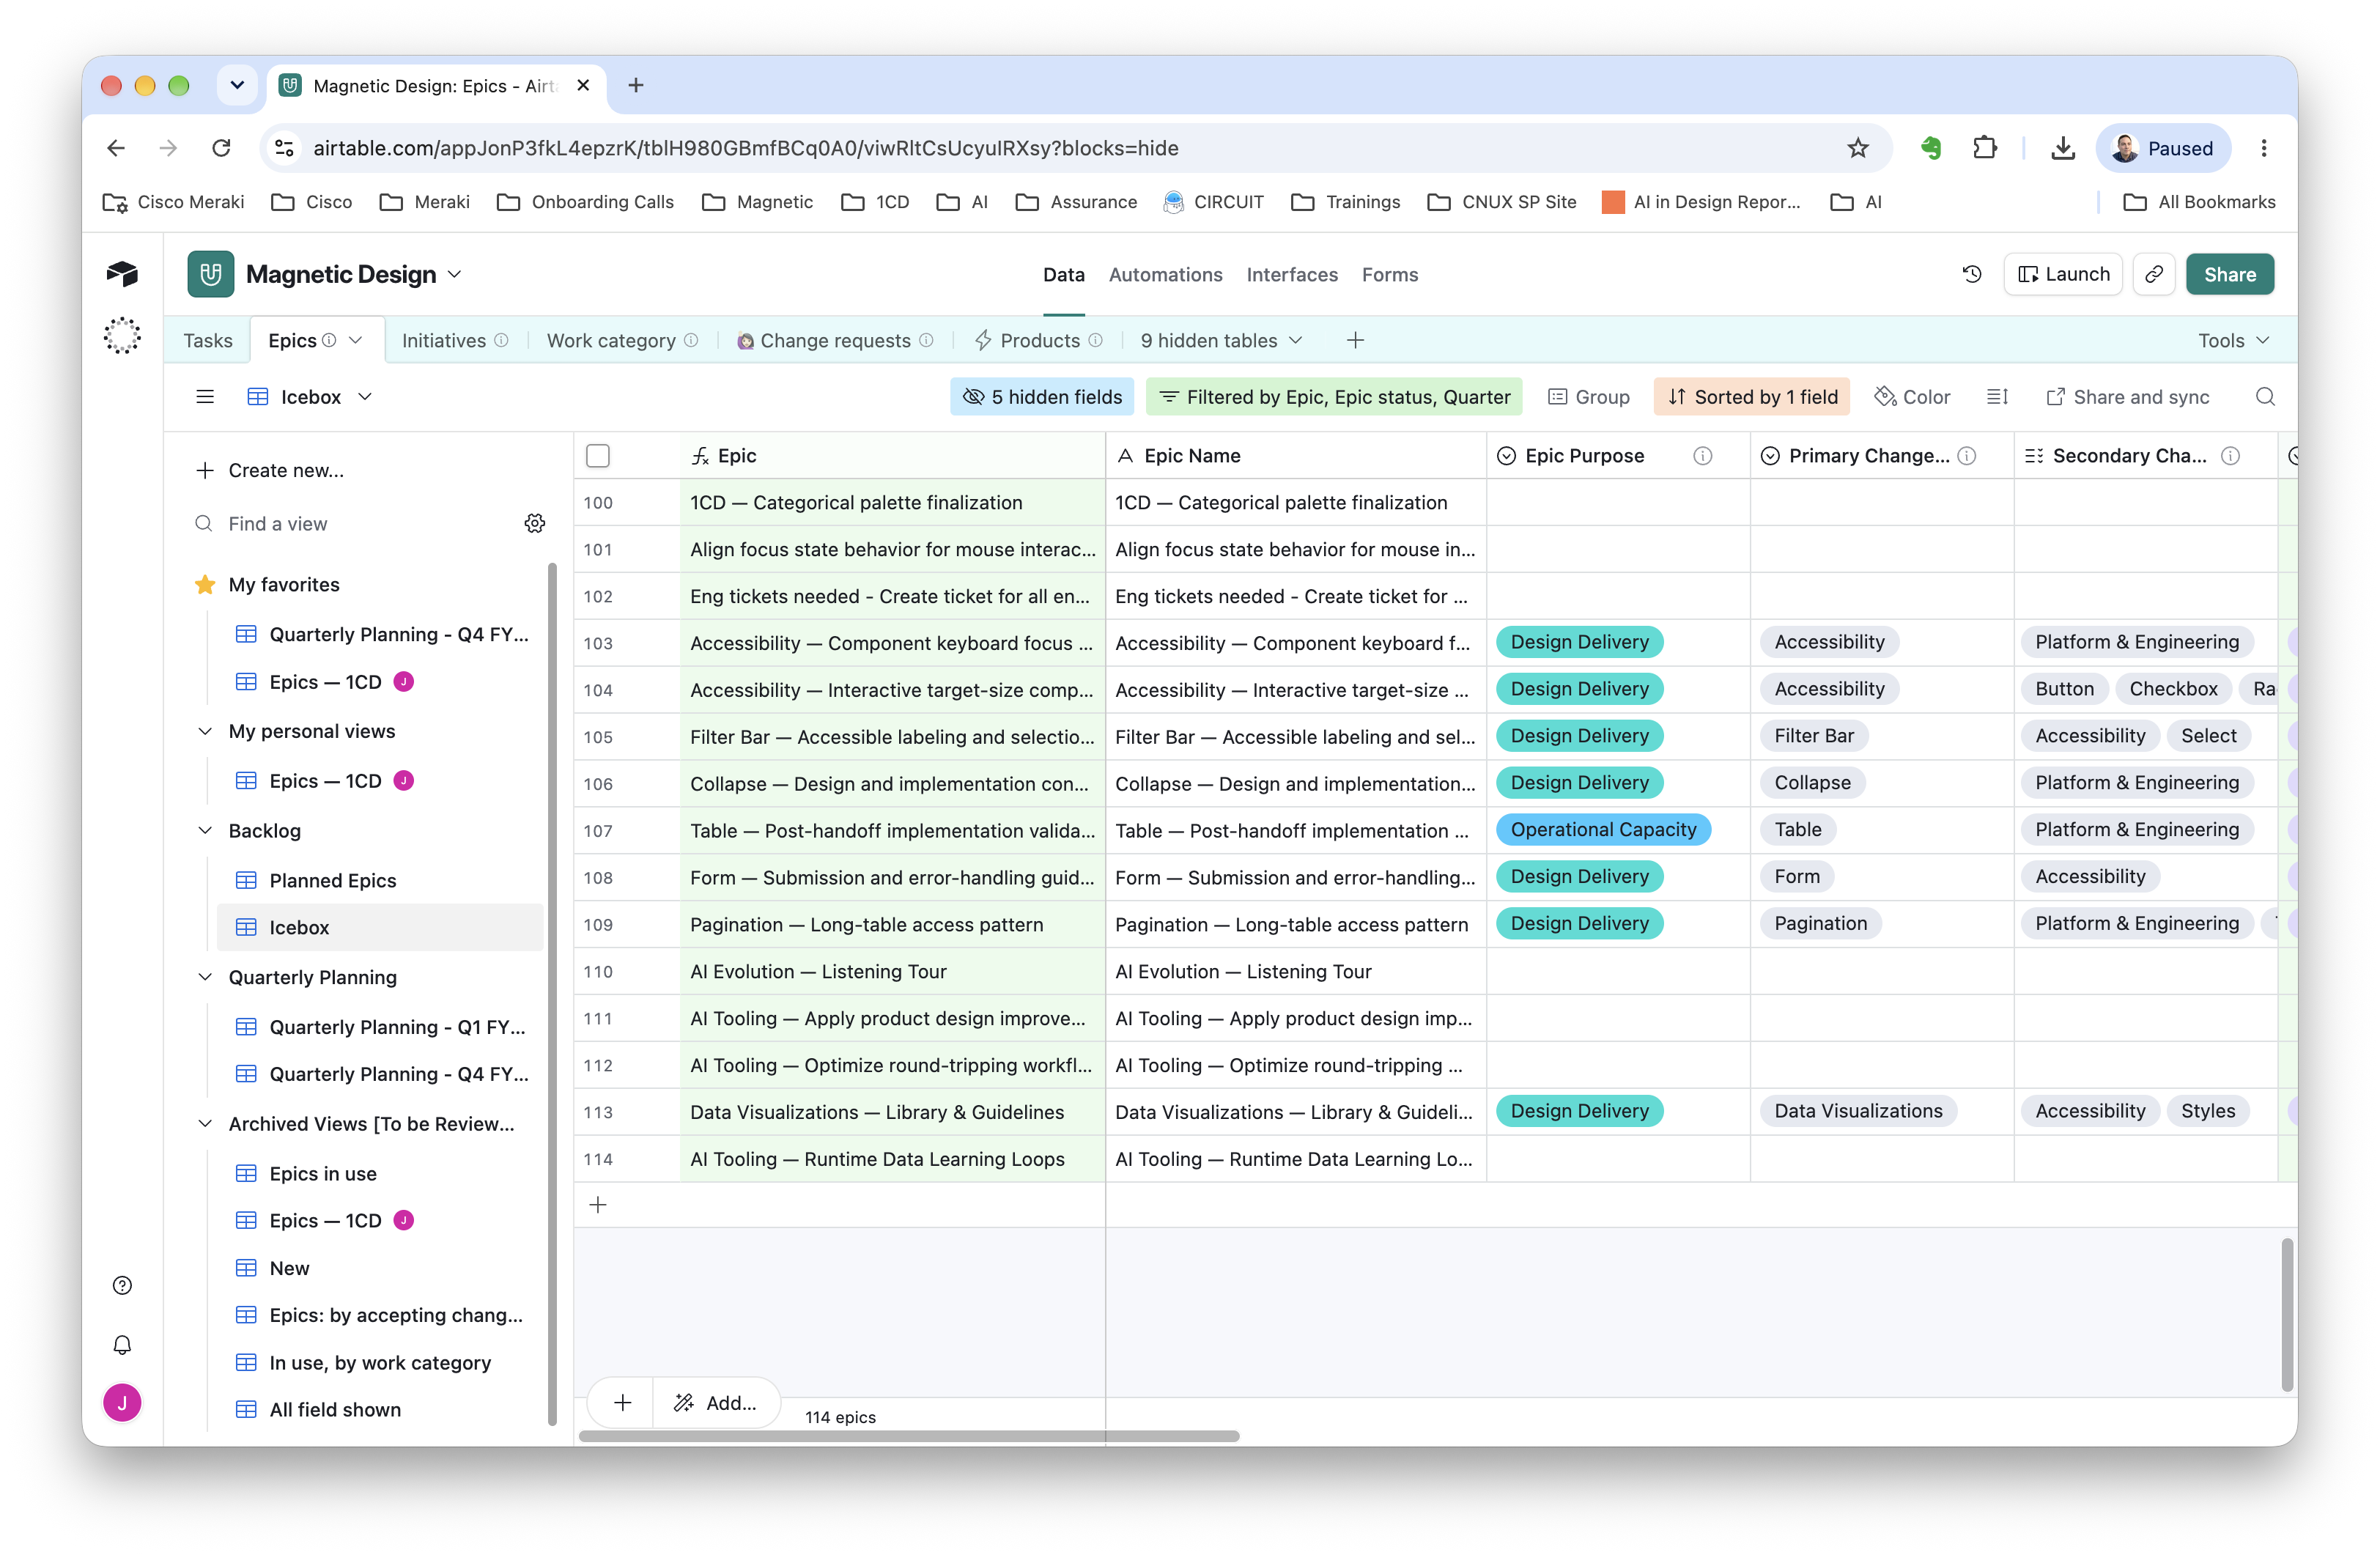Copy link icon next to Launch
Image resolution: width=2380 pixels, height=1555 pixels.
tap(2154, 274)
